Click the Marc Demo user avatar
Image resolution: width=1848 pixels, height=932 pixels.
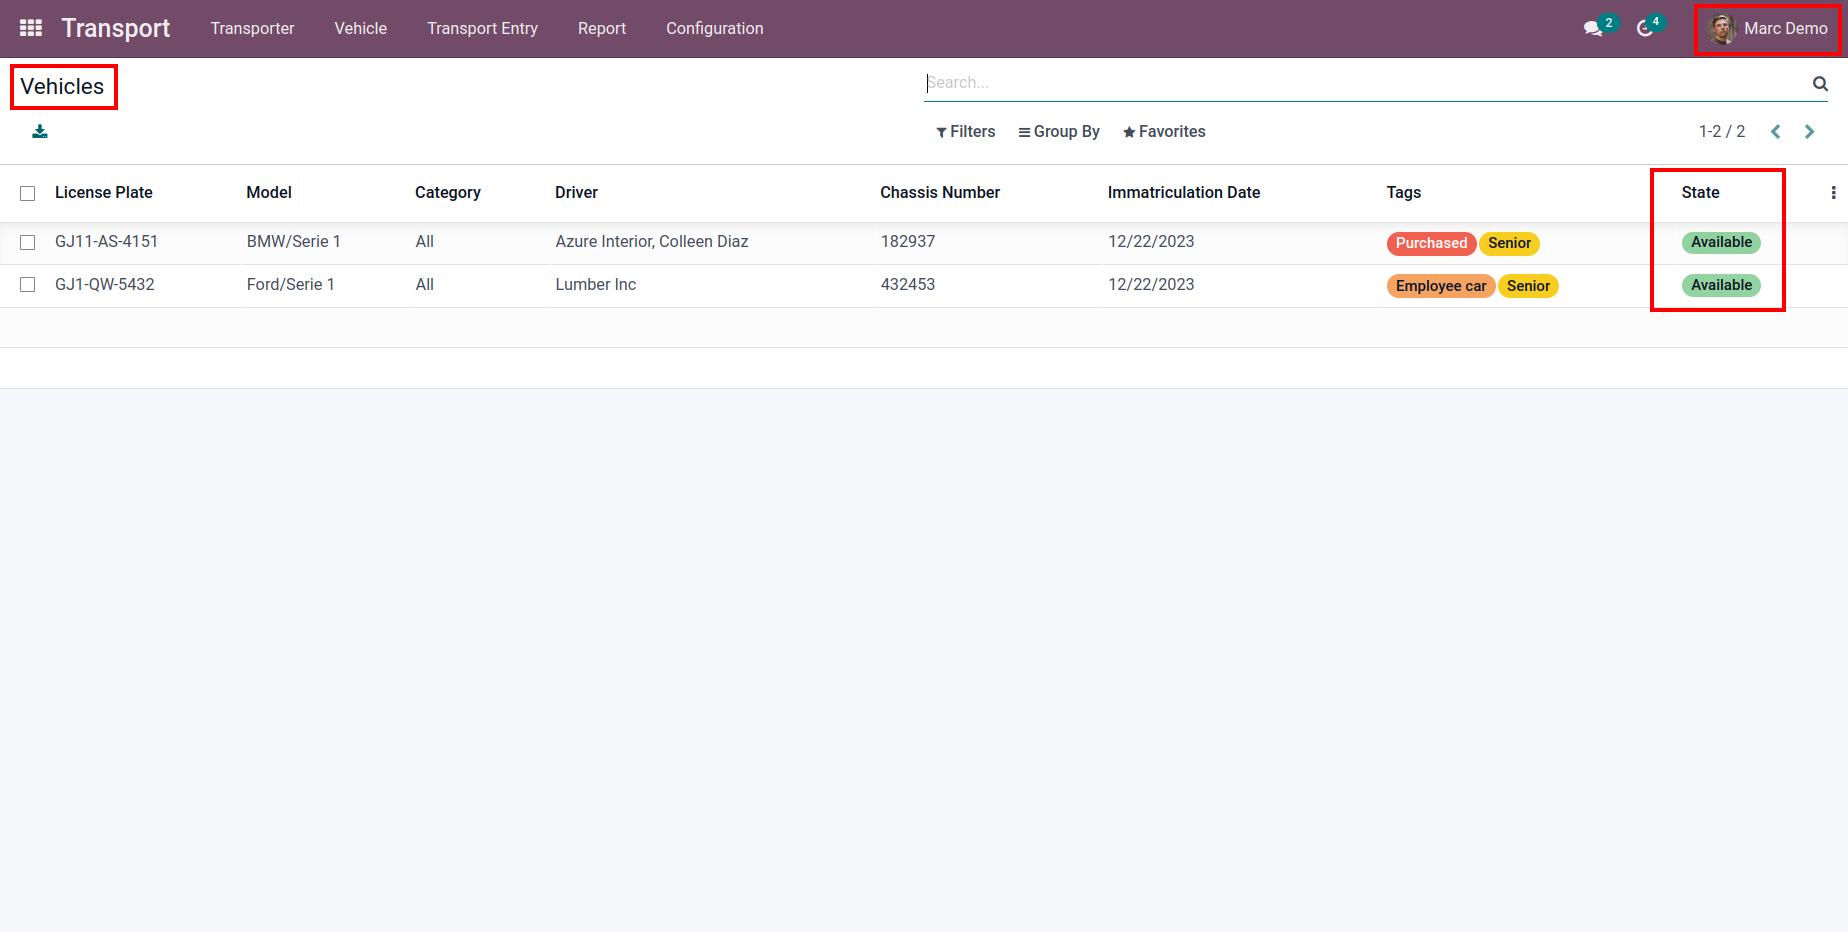[x=1721, y=29]
